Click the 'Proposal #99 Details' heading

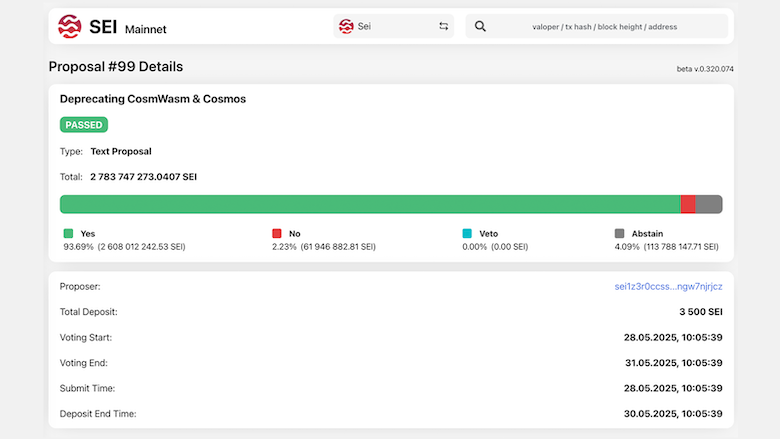click(x=116, y=67)
